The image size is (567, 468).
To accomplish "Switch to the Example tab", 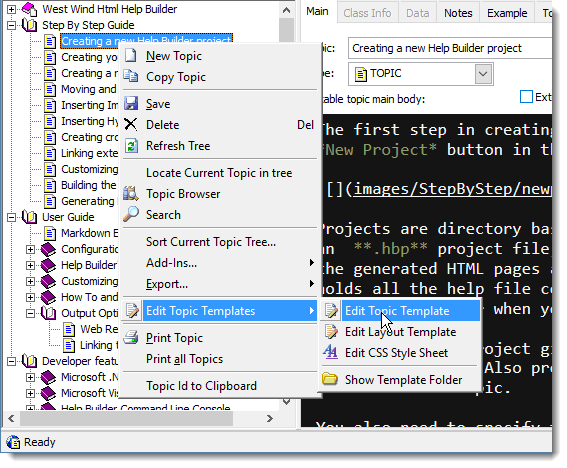I will 507,13.
